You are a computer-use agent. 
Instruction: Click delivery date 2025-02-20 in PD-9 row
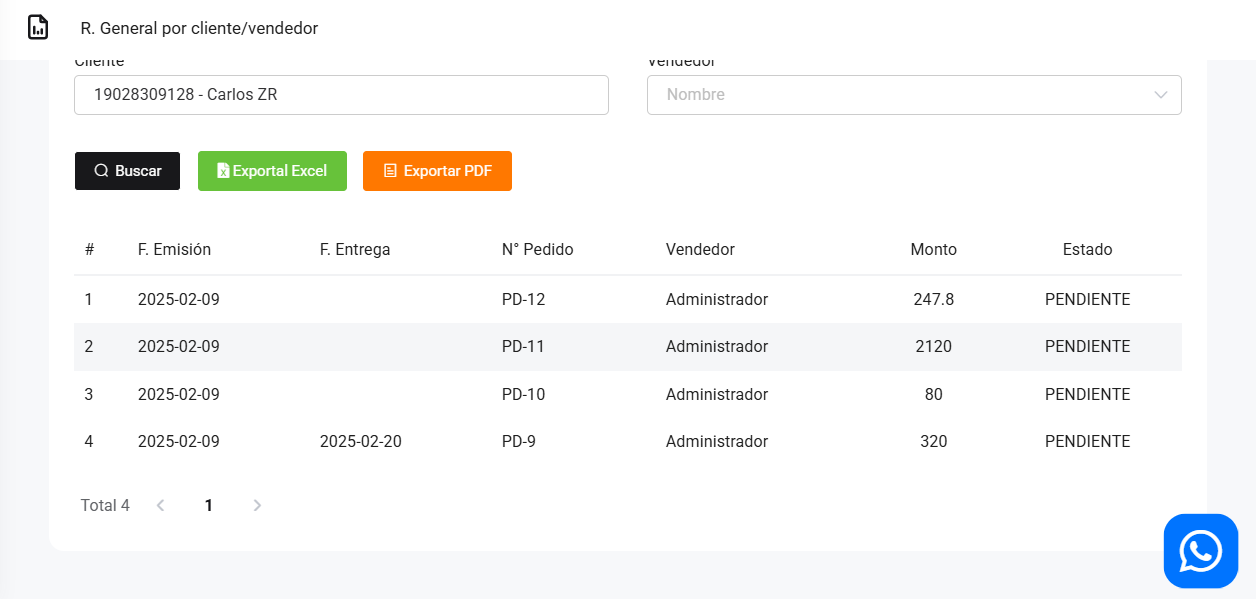coord(360,442)
